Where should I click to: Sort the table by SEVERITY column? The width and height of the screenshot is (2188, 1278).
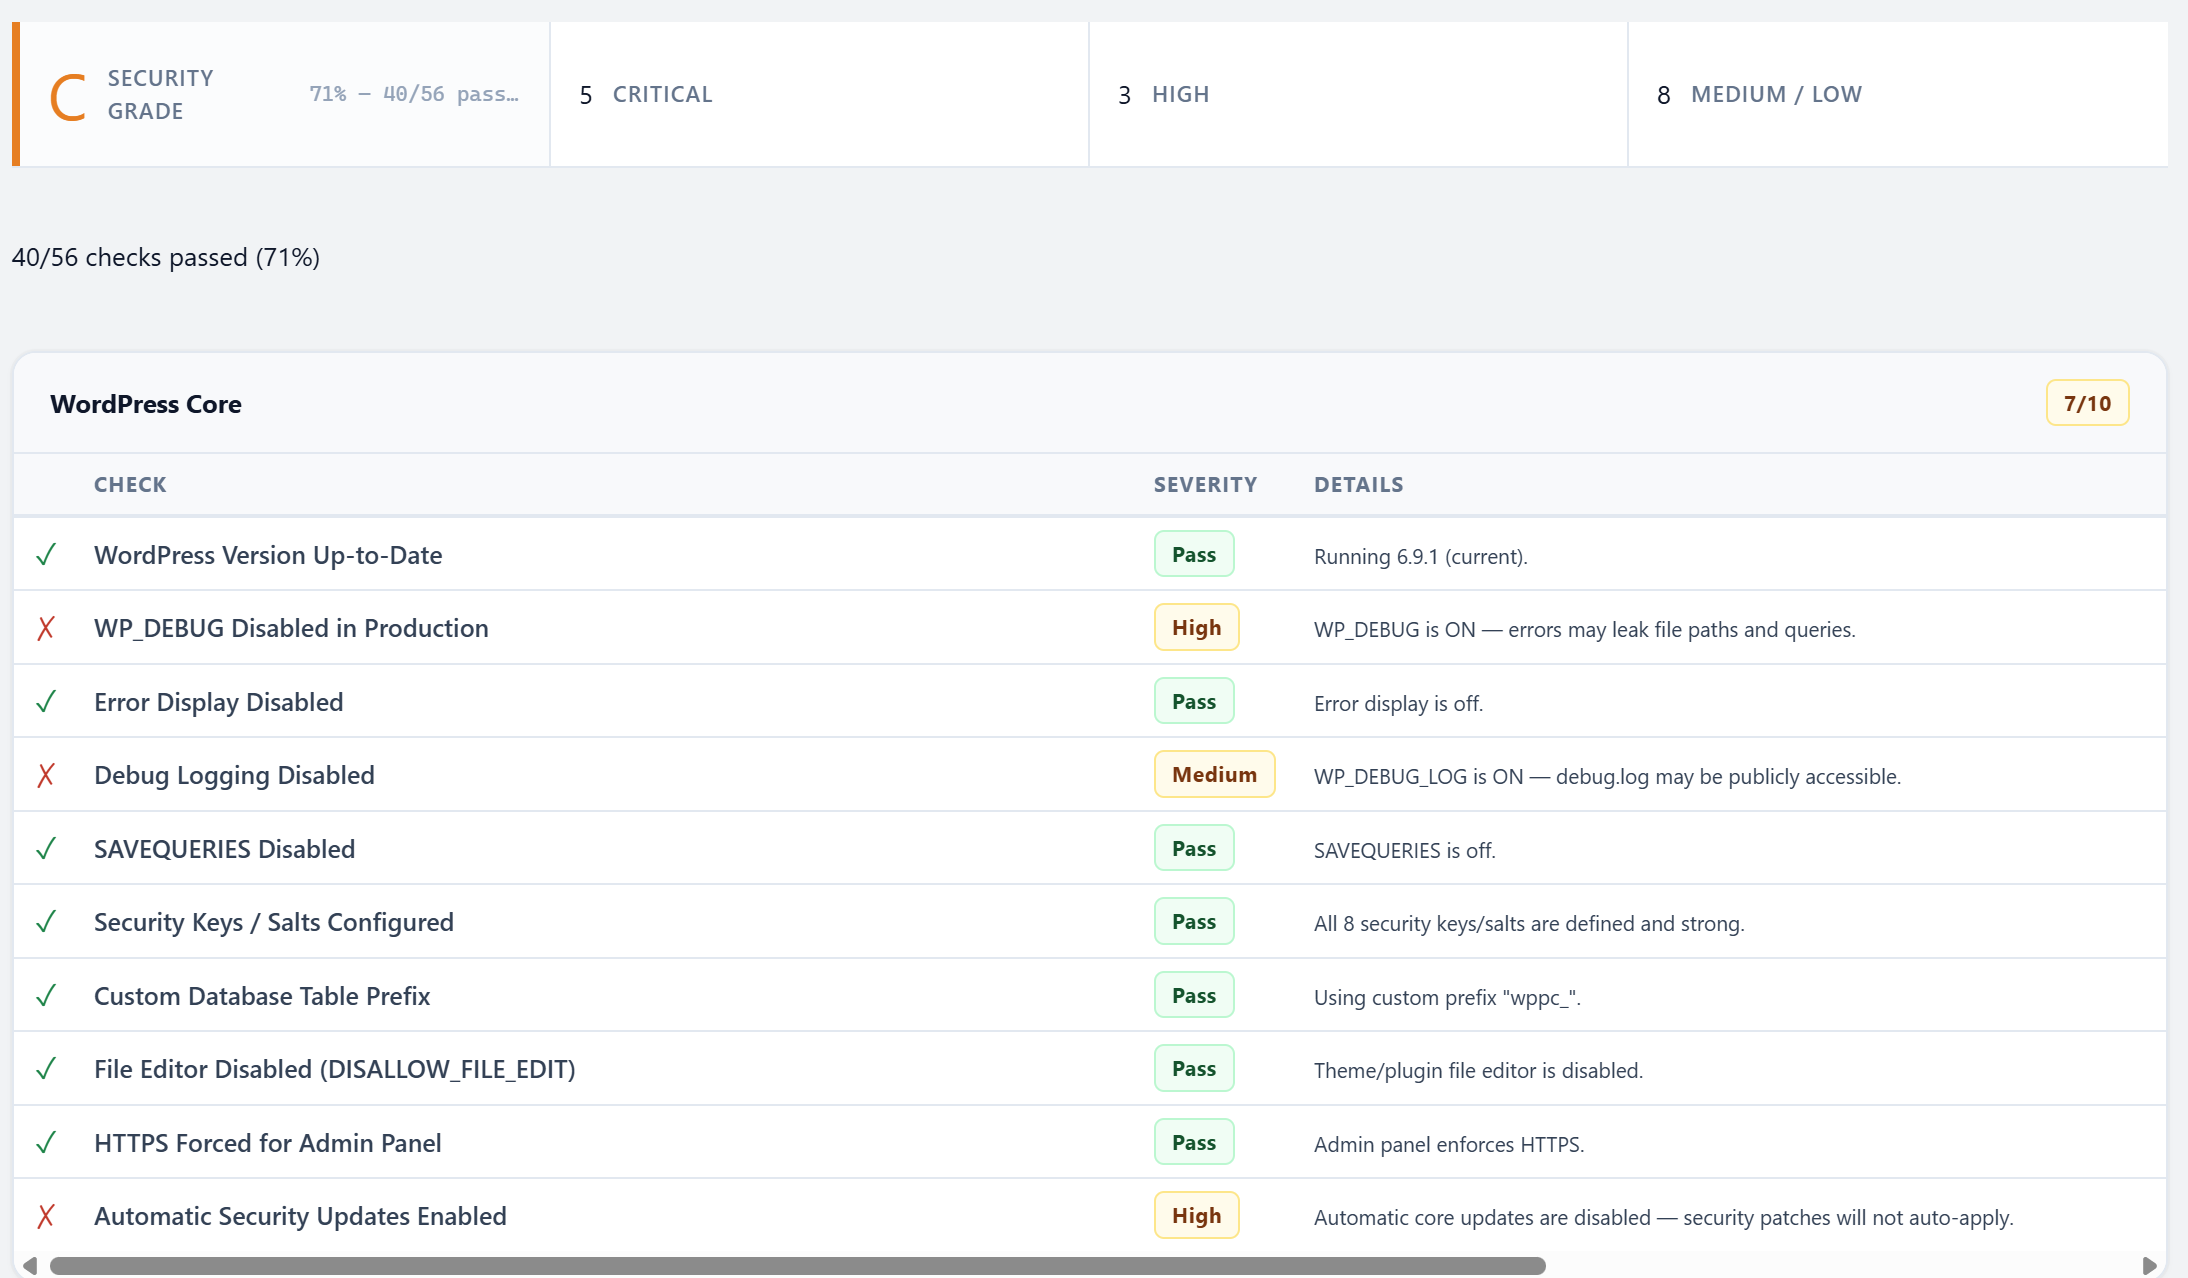click(1205, 484)
